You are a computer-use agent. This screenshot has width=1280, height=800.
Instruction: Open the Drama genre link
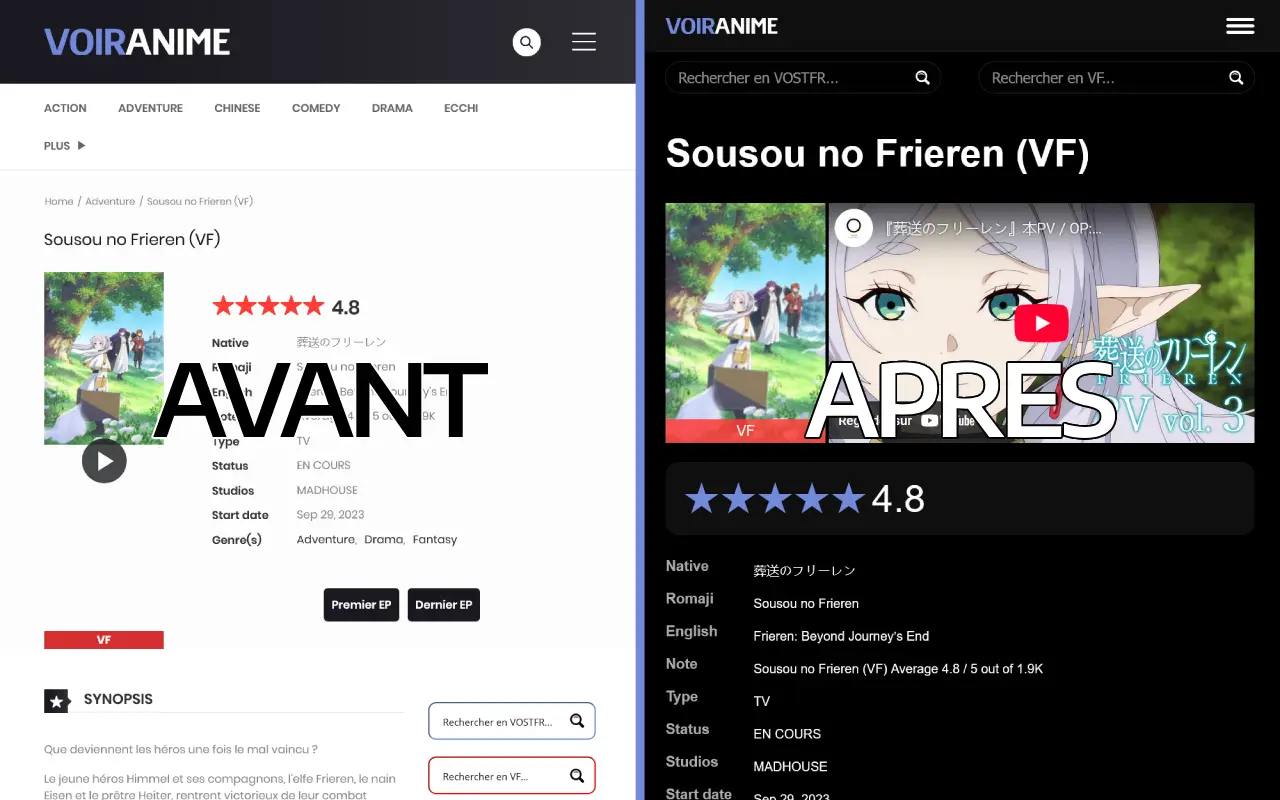click(x=384, y=540)
